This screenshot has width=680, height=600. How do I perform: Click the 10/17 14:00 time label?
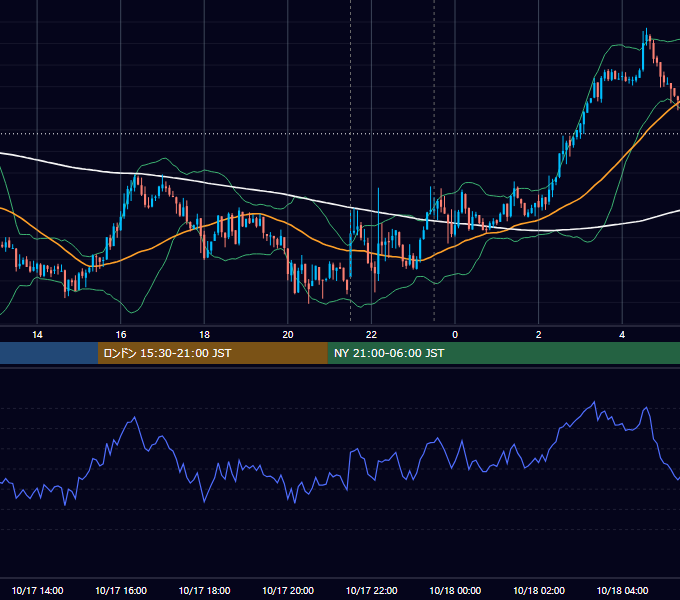pyautogui.click(x=37, y=590)
